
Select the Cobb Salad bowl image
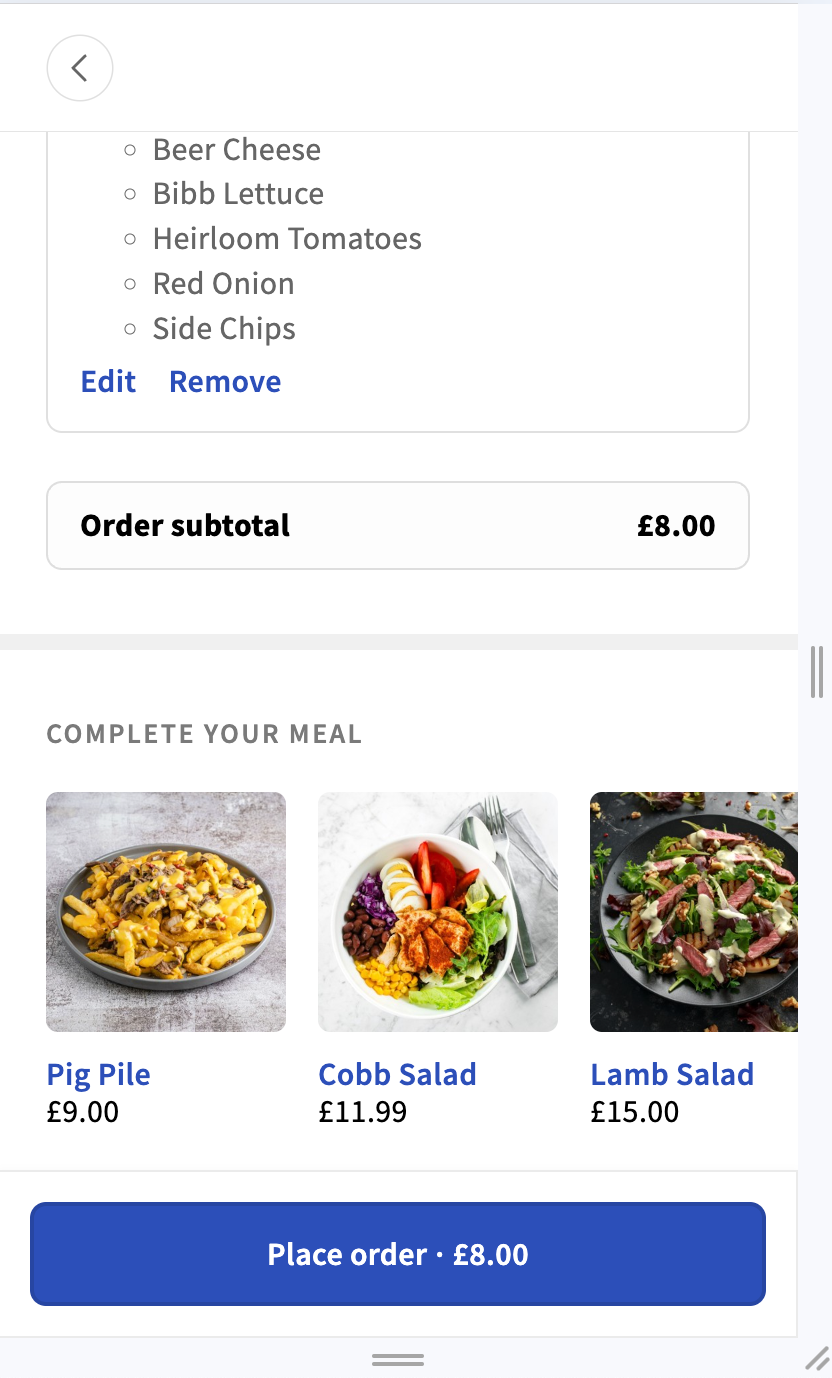pos(438,912)
